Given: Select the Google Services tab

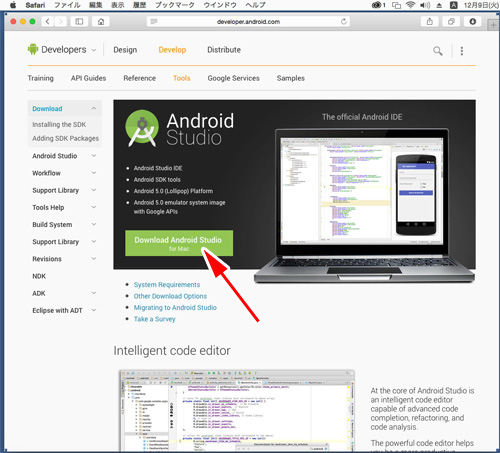Looking at the screenshot, I should coord(233,78).
